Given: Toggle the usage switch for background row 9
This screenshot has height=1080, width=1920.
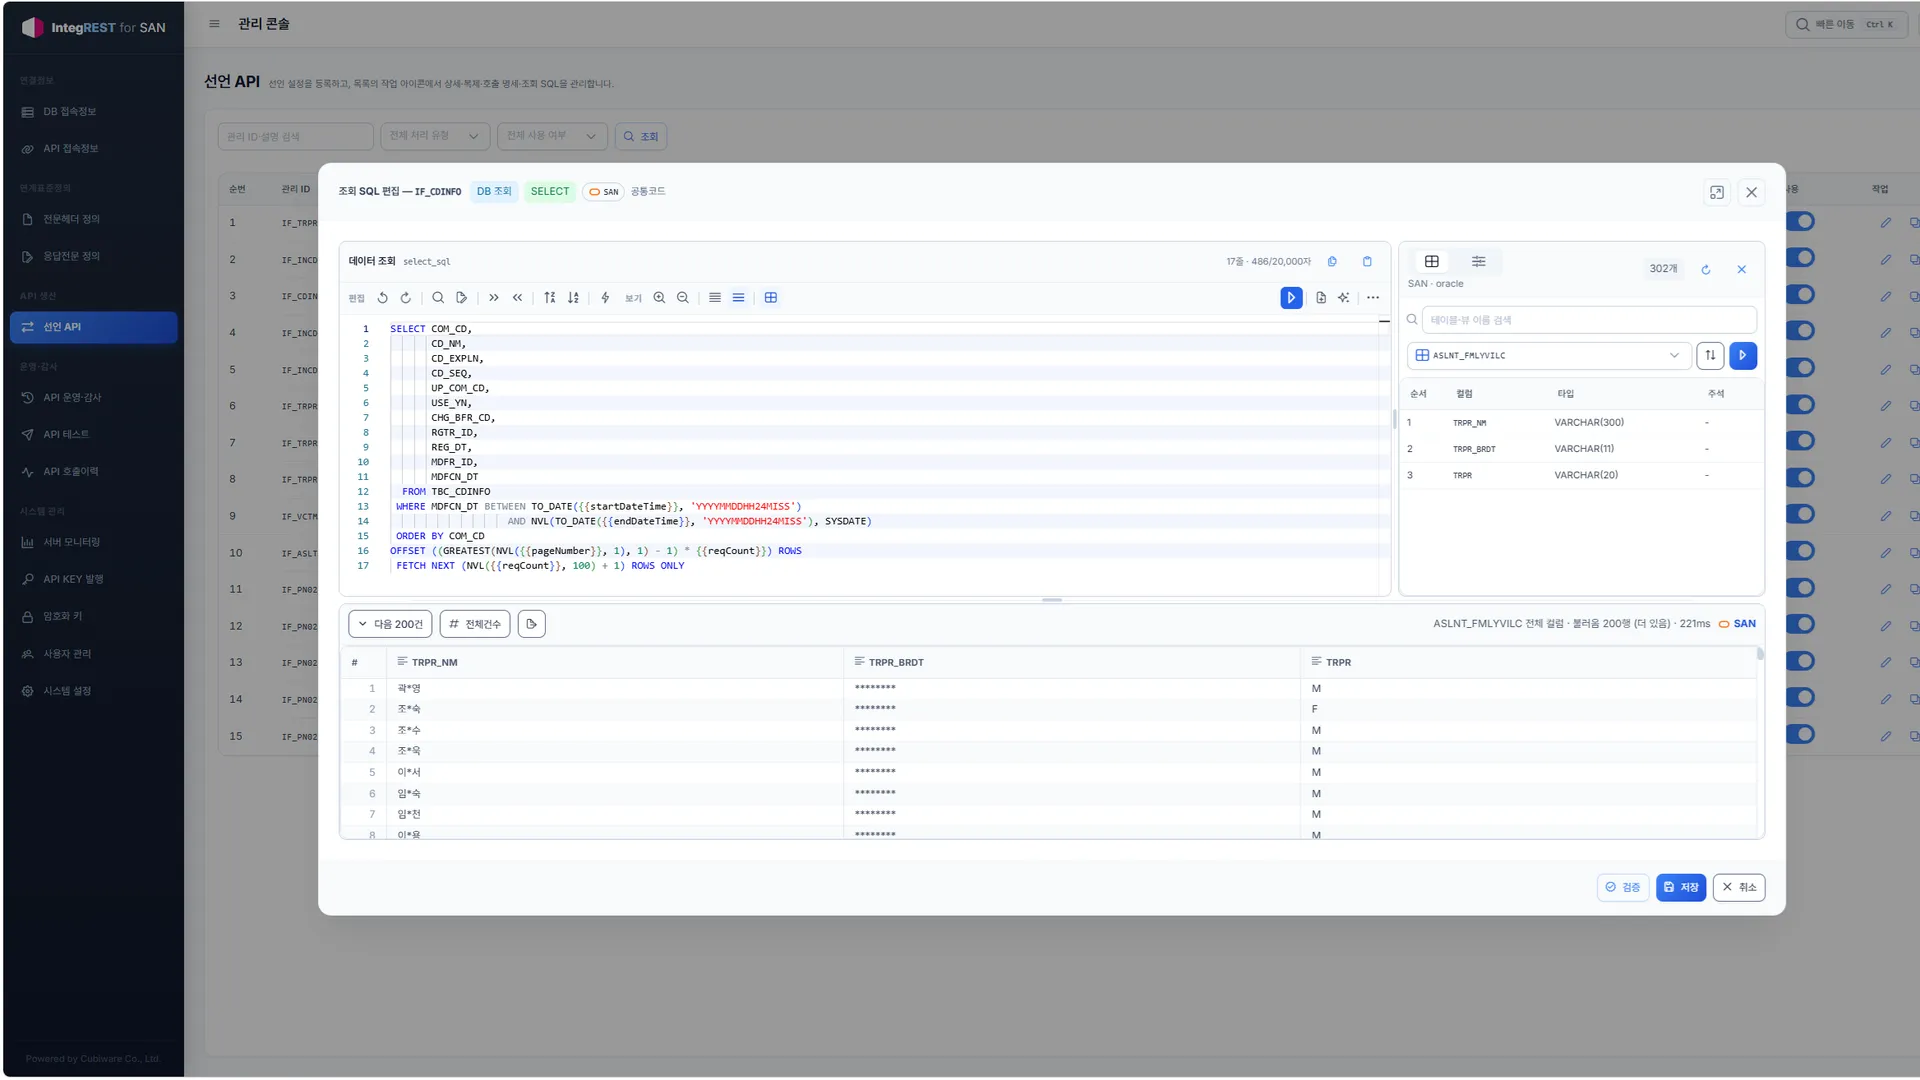Looking at the screenshot, I should [x=1800, y=514].
